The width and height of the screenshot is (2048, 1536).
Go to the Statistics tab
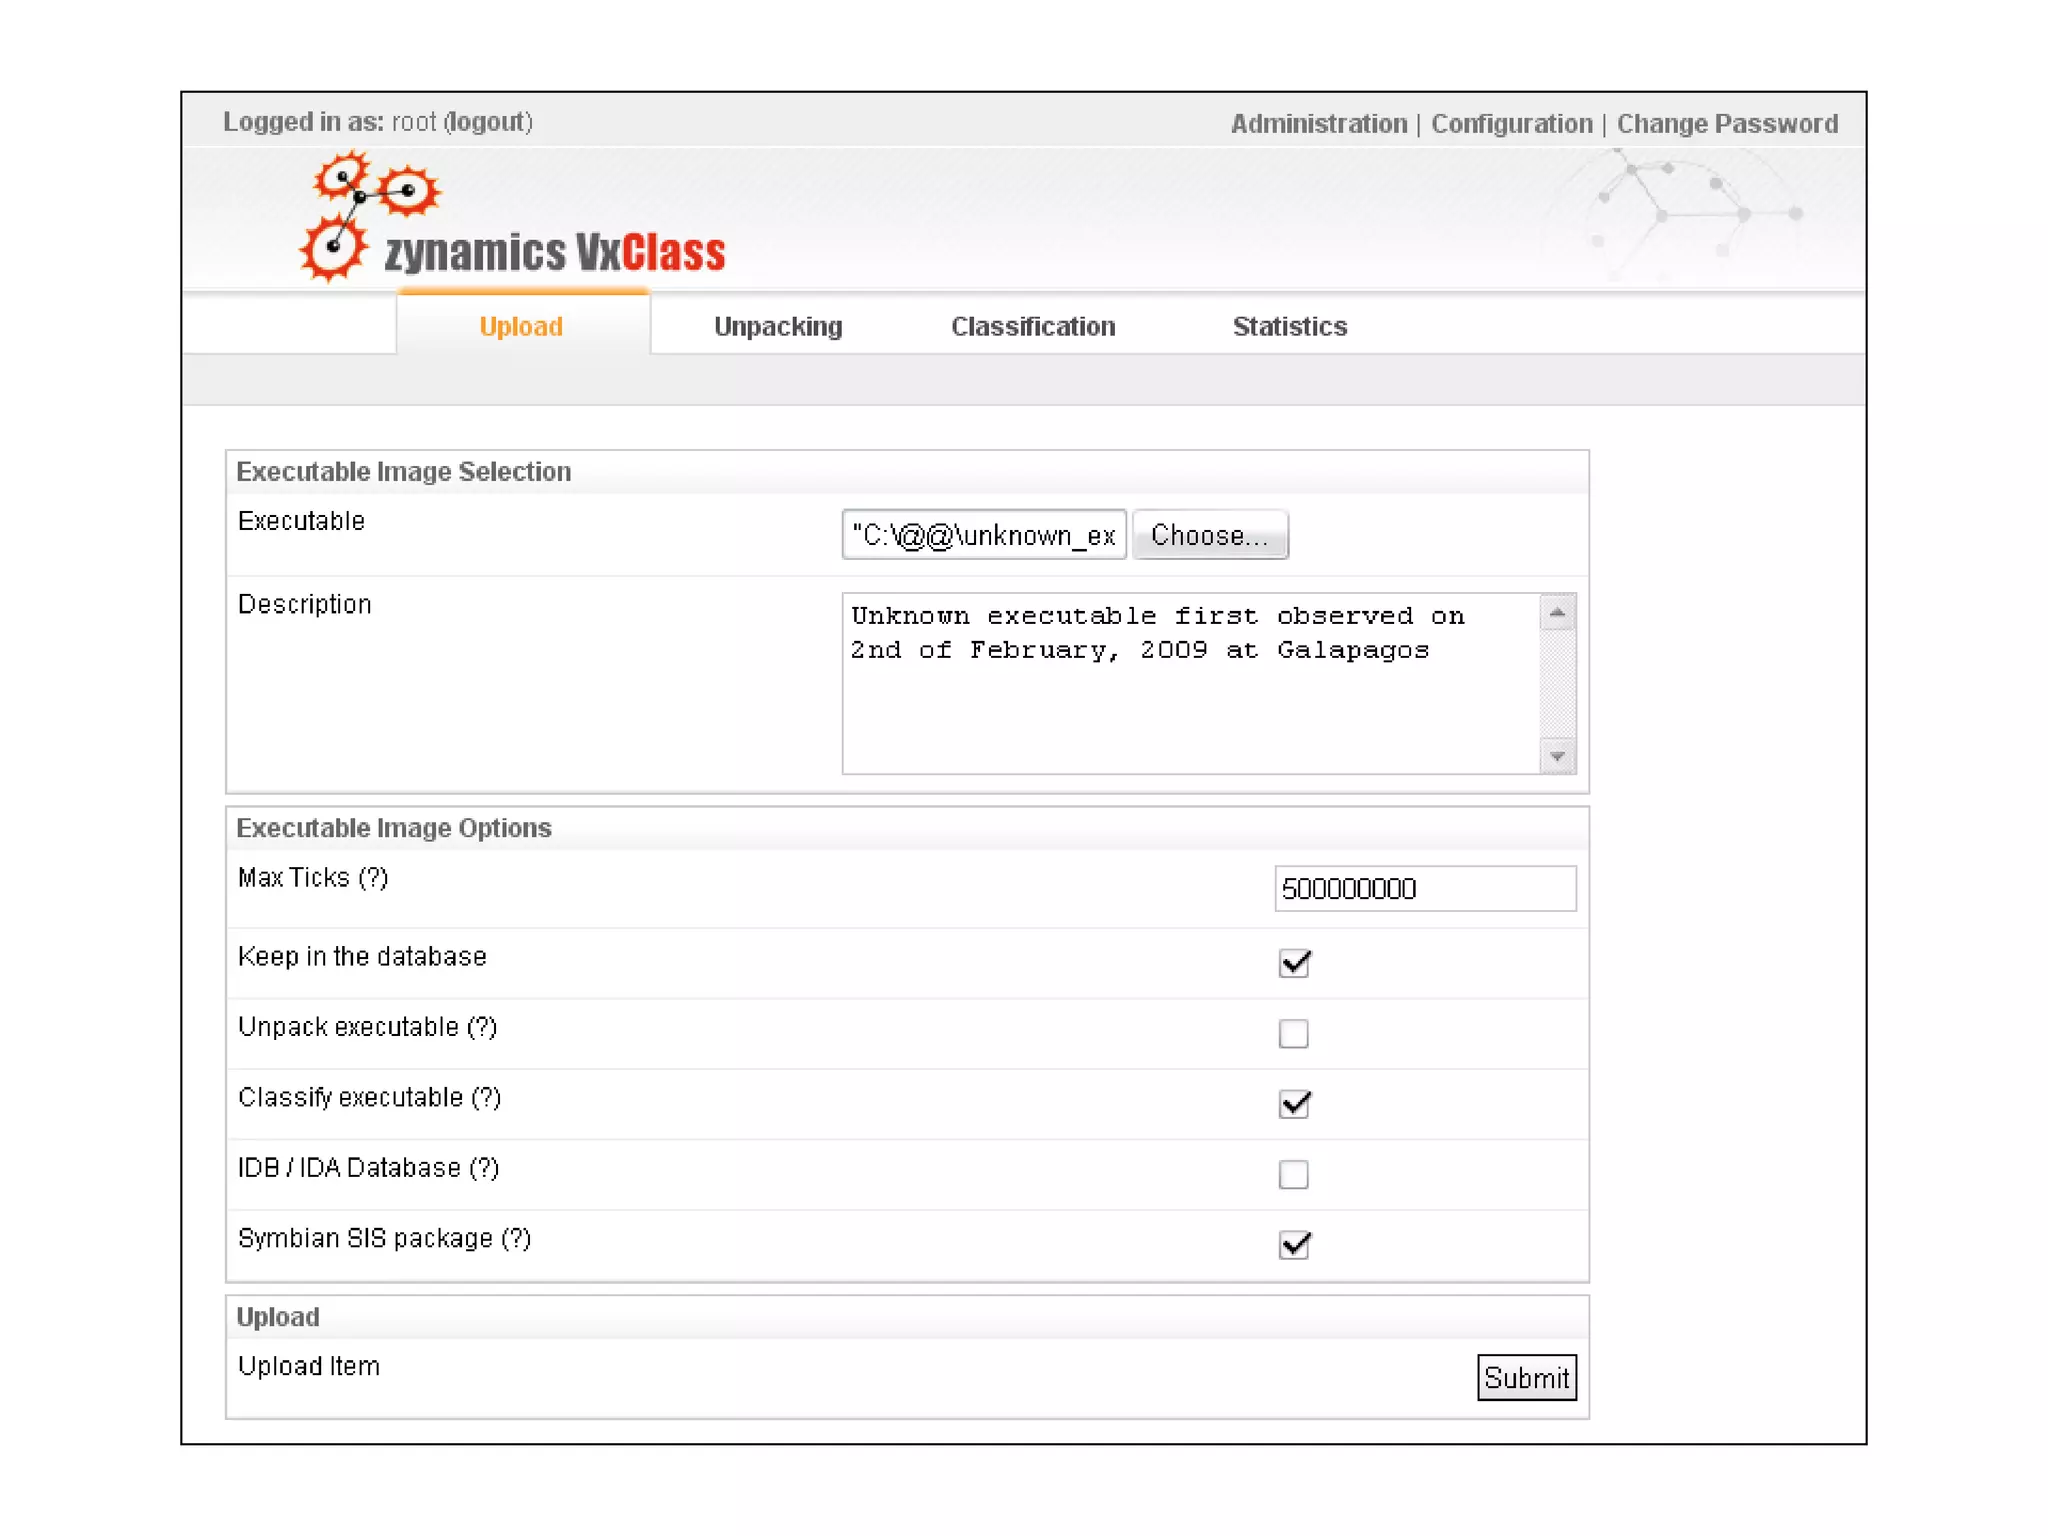click(1289, 327)
